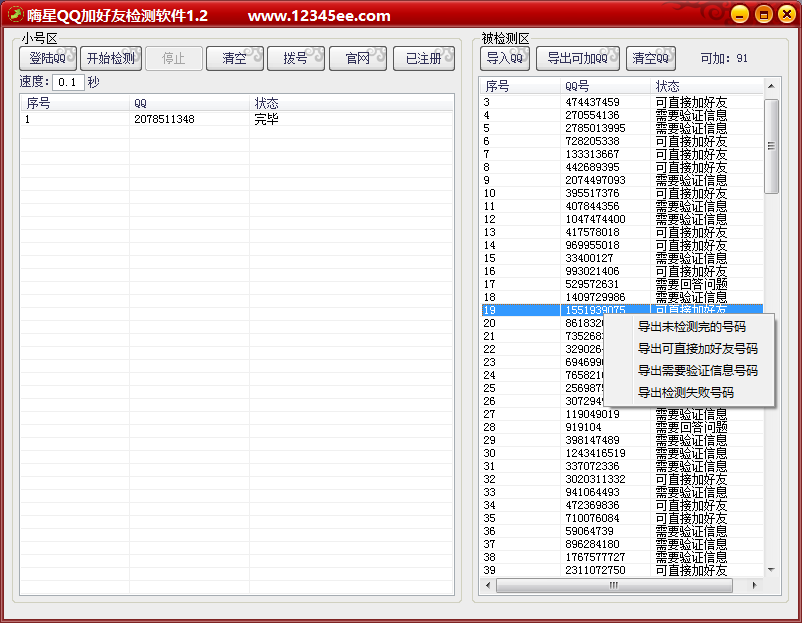Screen dimensions: 802x623
Task: Click the horizontal scrollbar thumb
Action: pyautogui.click(x=614, y=585)
